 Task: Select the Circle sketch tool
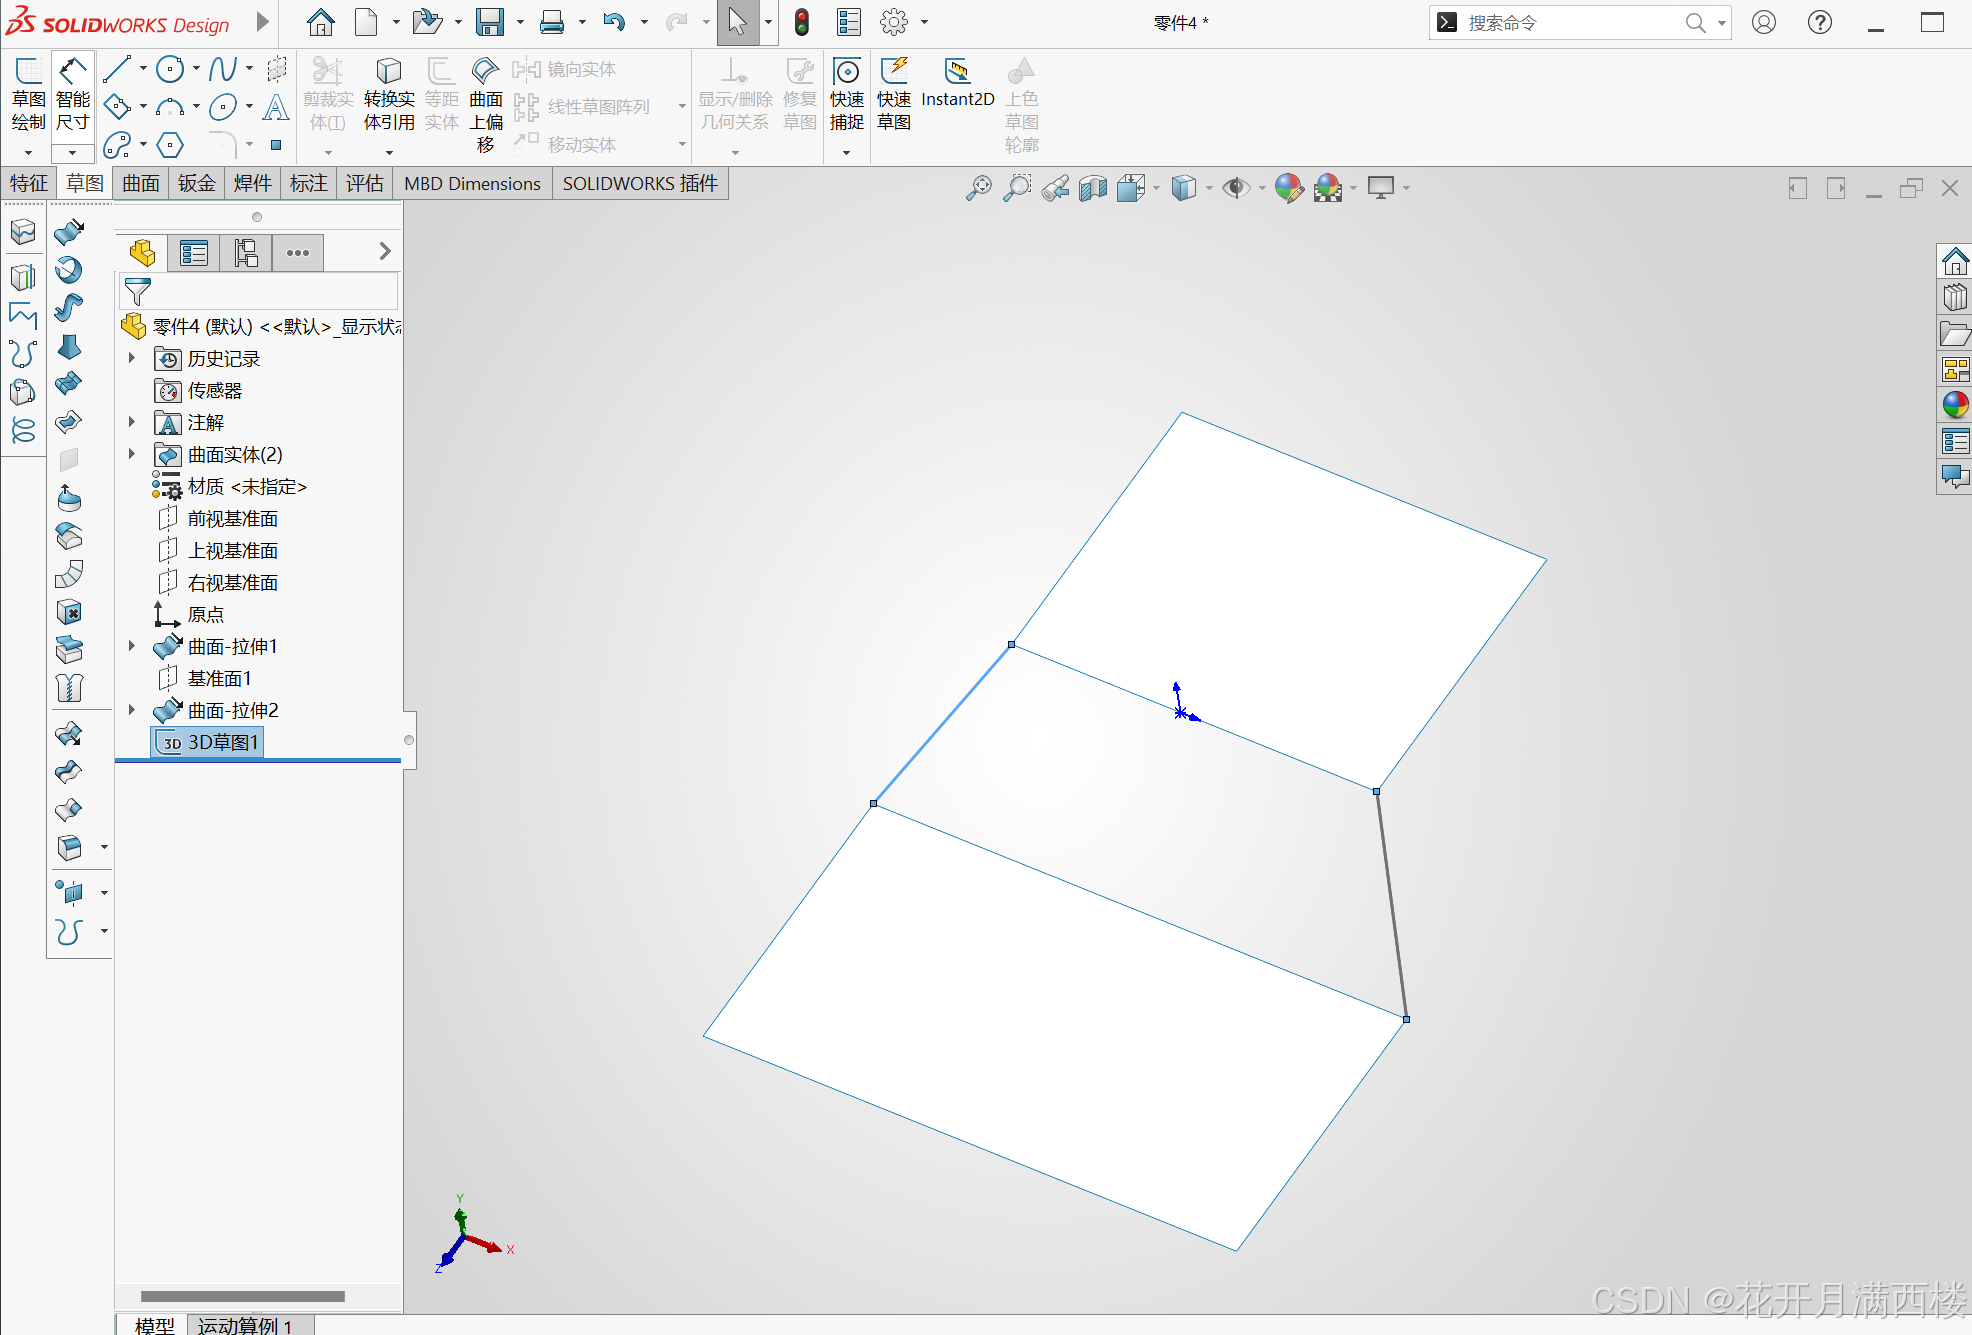coord(170,69)
